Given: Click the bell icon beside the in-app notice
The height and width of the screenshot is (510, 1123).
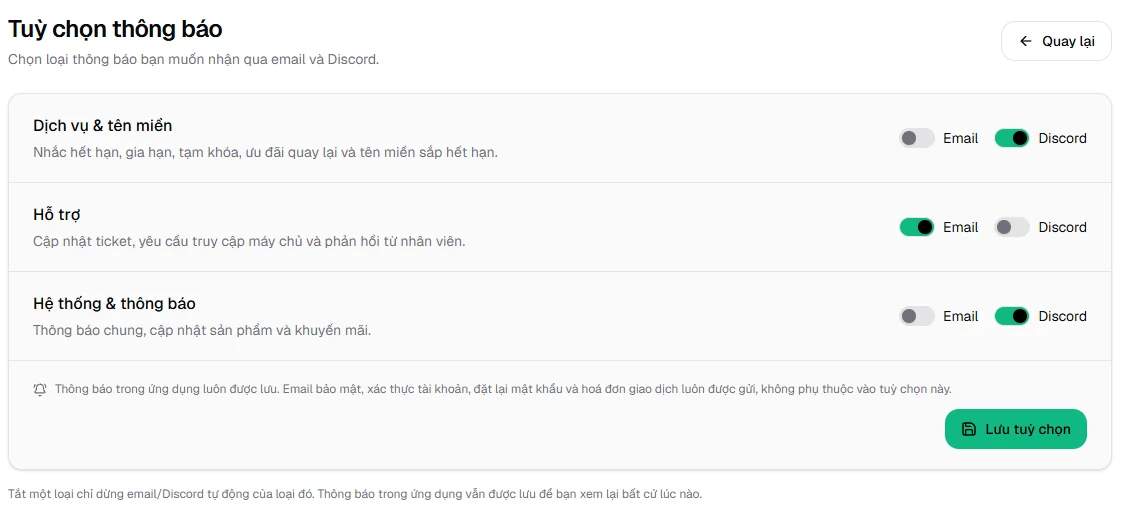Looking at the screenshot, I should click(40, 390).
